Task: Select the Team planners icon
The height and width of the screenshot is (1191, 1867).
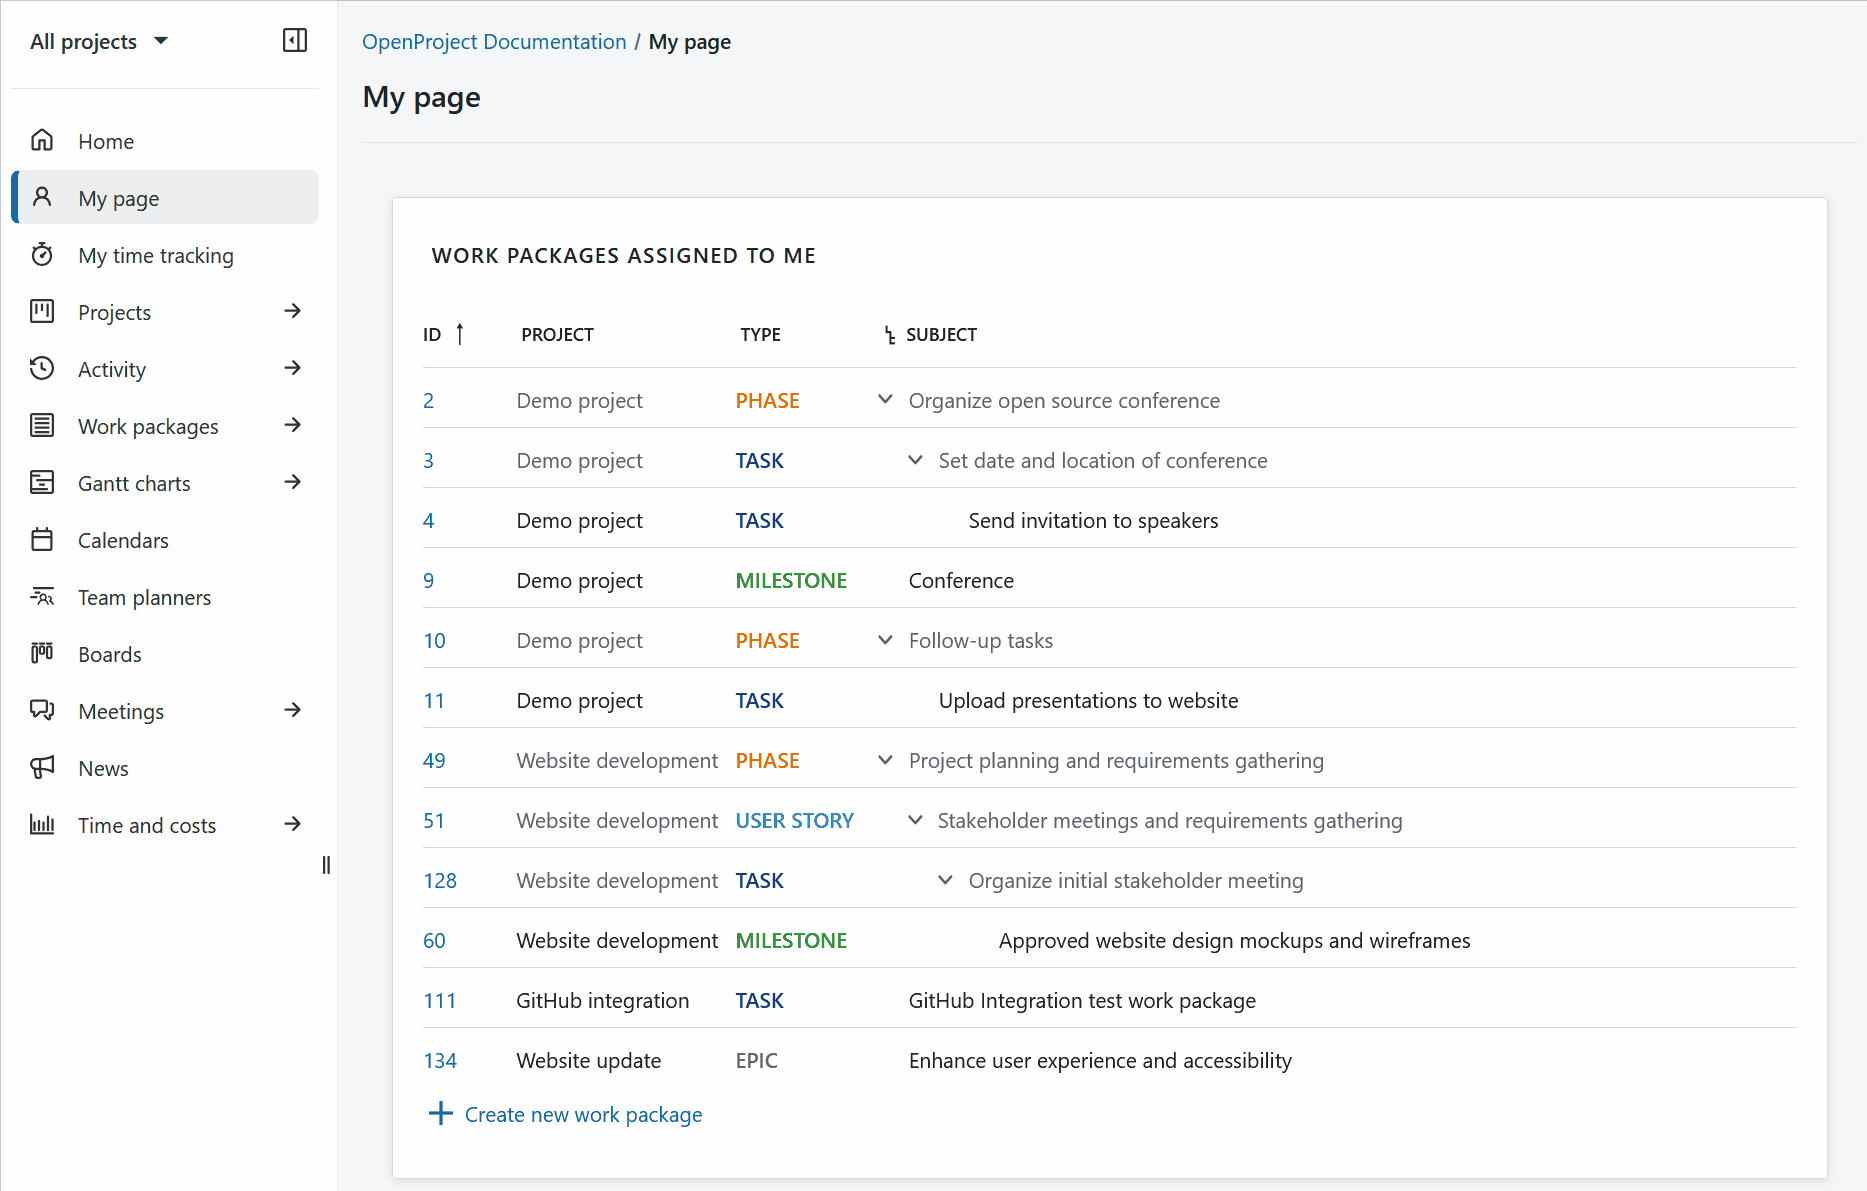Action: pos(42,596)
